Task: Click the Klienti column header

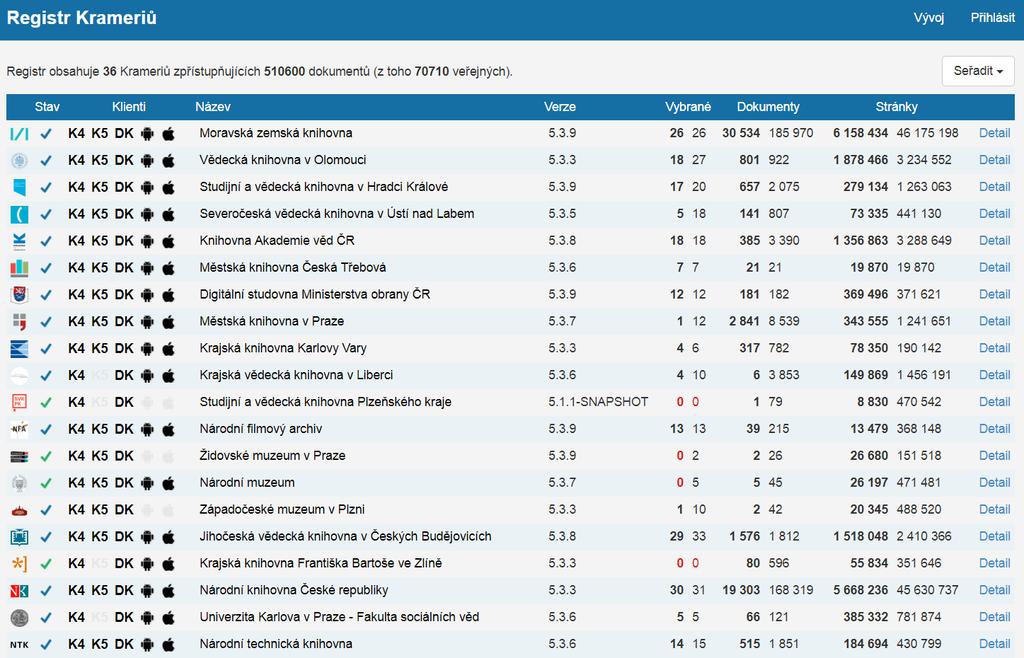Action: (129, 107)
